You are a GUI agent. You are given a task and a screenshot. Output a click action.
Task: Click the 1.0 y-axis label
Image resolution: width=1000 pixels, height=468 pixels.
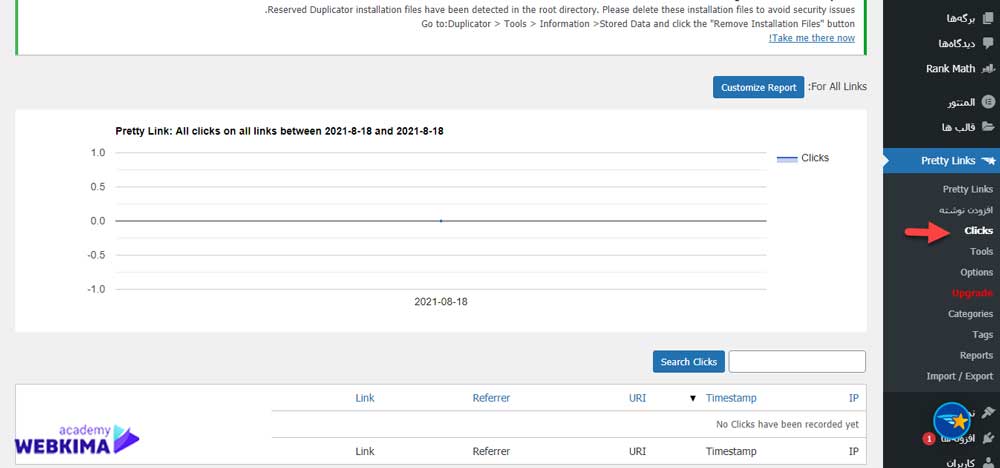coord(98,153)
